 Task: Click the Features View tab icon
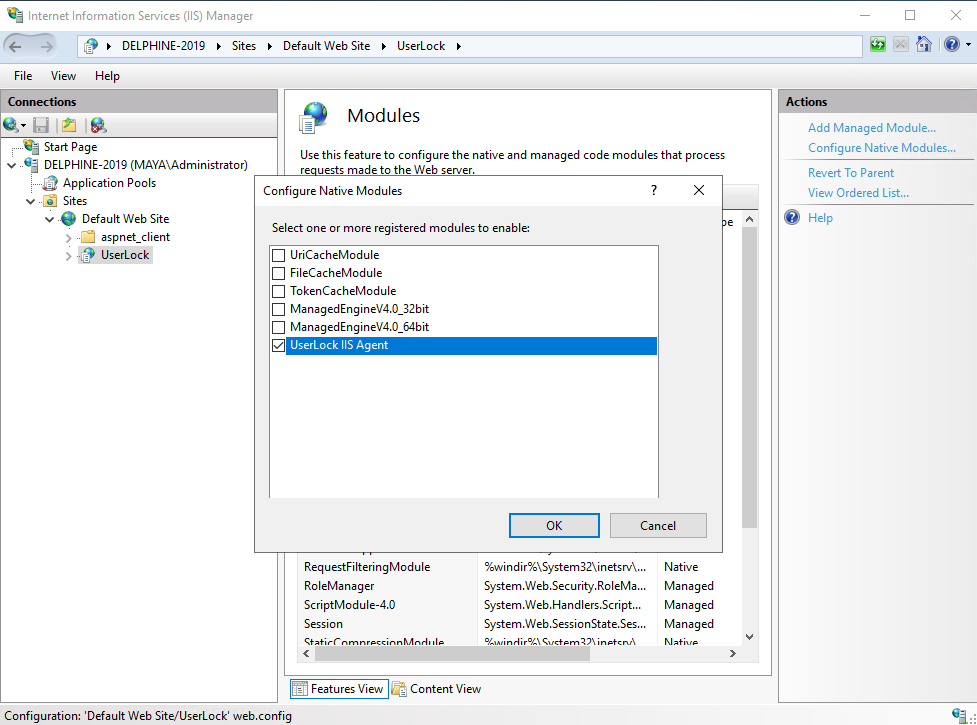pyautogui.click(x=300, y=689)
